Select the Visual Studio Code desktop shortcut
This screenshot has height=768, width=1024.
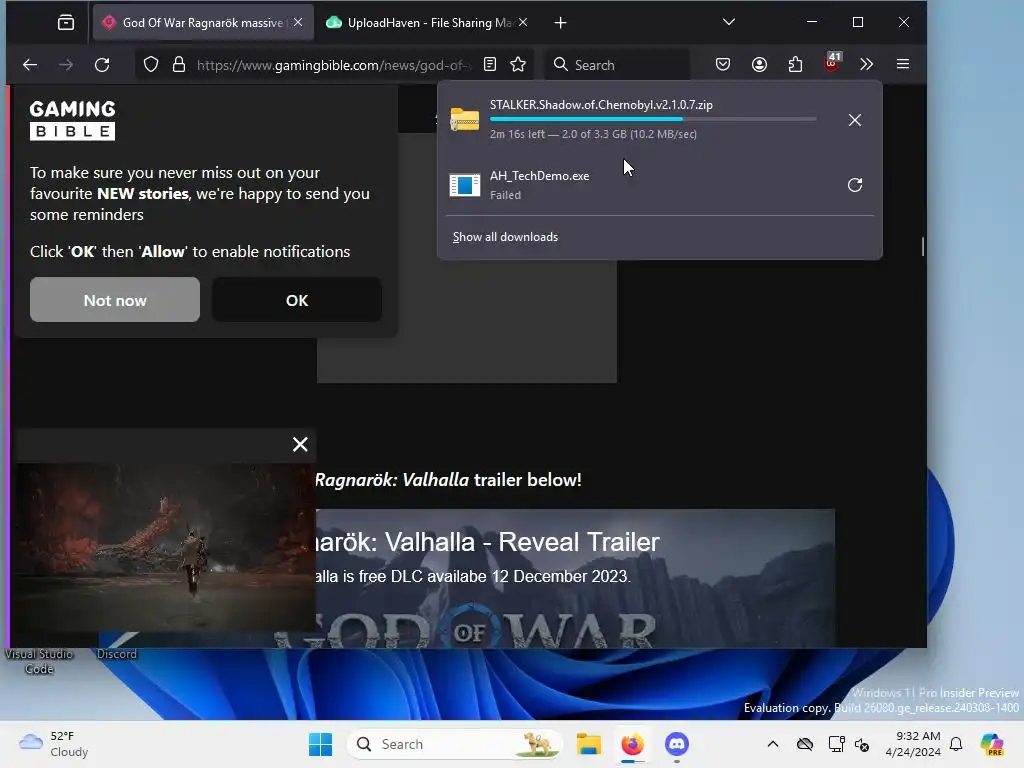pyautogui.click(x=39, y=661)
